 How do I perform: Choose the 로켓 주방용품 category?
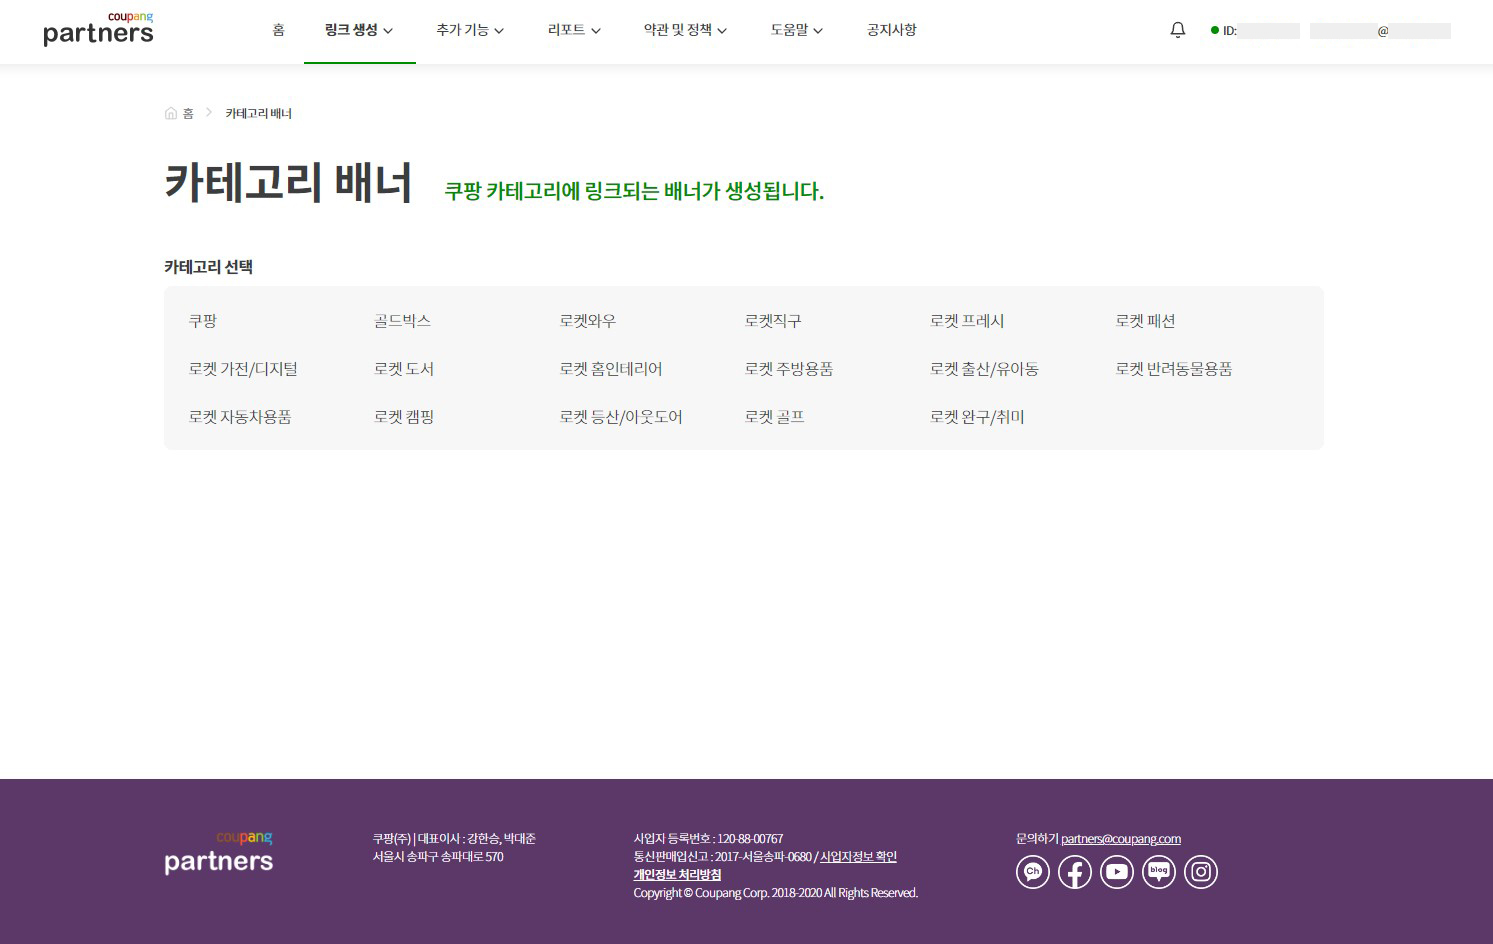pyautogui.click(x=789, y=369)
